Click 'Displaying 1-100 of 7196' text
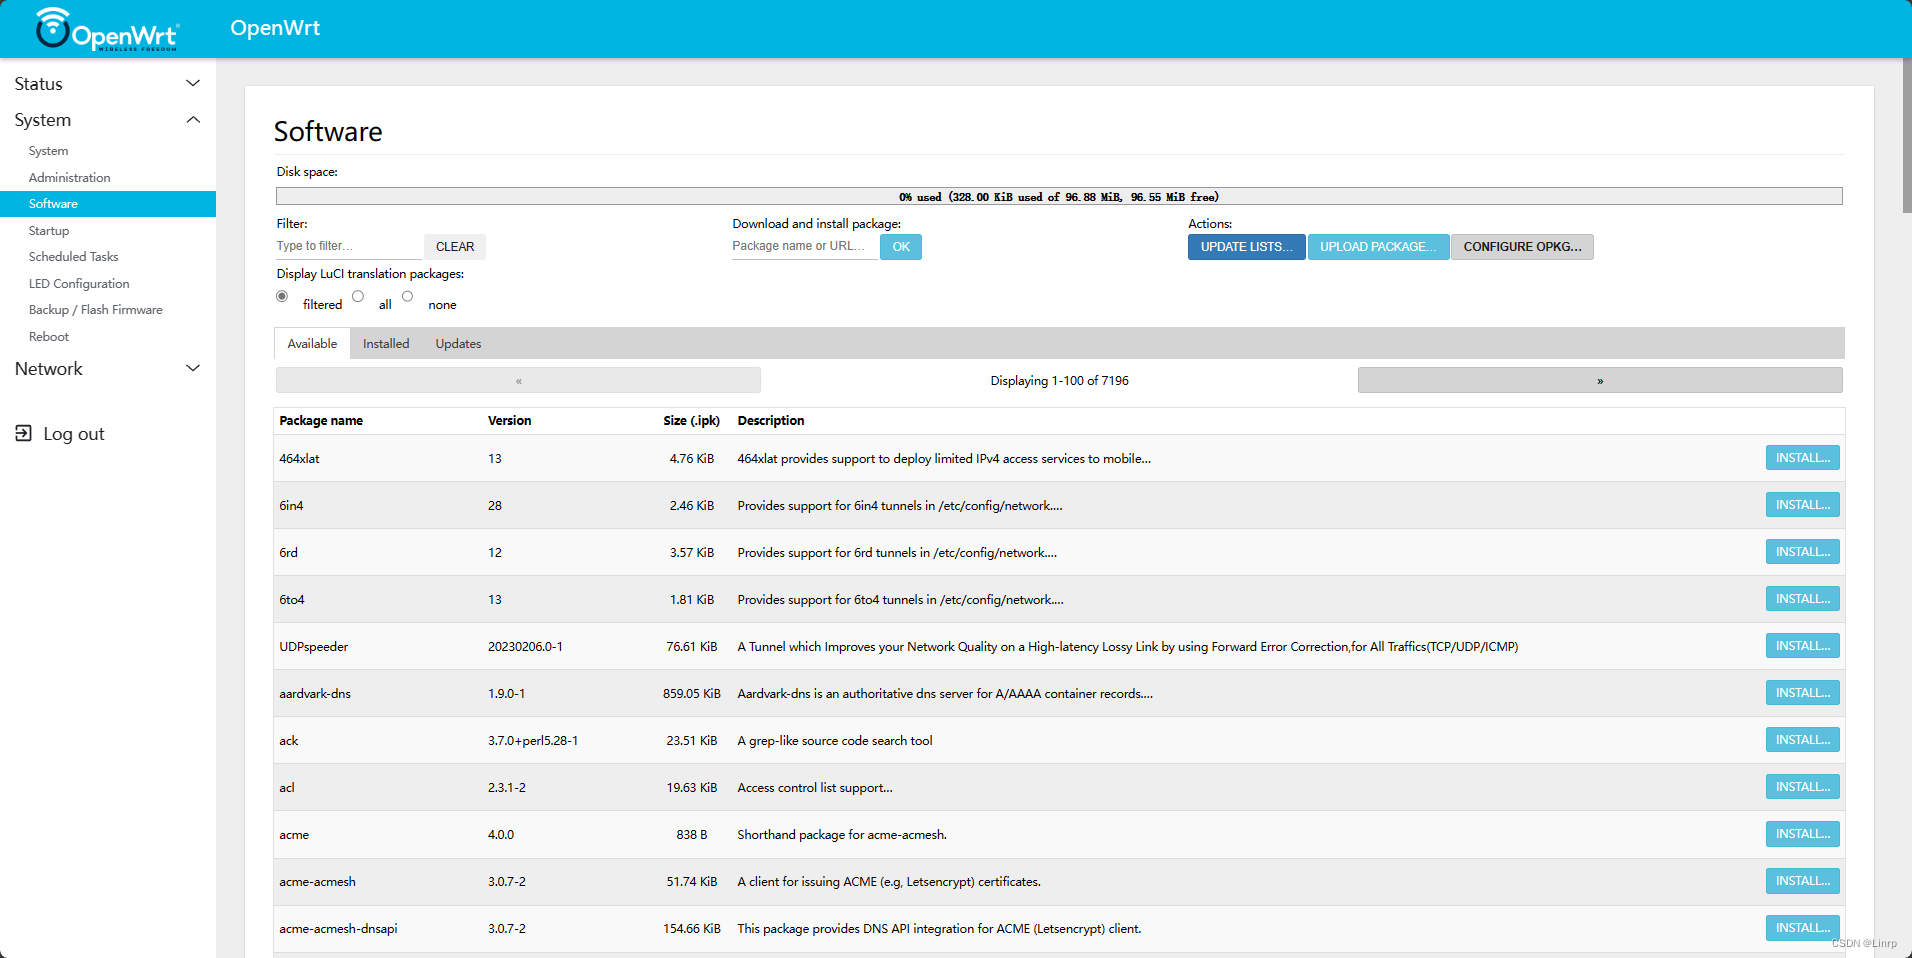Viewport: 1912px width, 958px height. 1059,381
